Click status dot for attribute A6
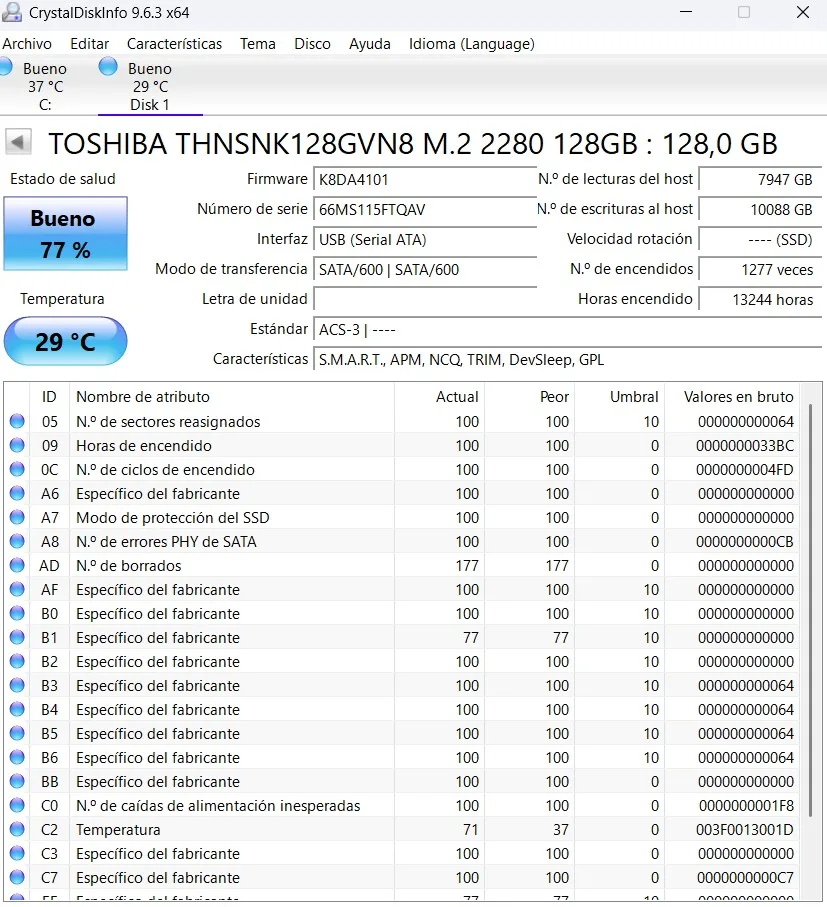The image size is (827, 907). (x=17, y=493)
